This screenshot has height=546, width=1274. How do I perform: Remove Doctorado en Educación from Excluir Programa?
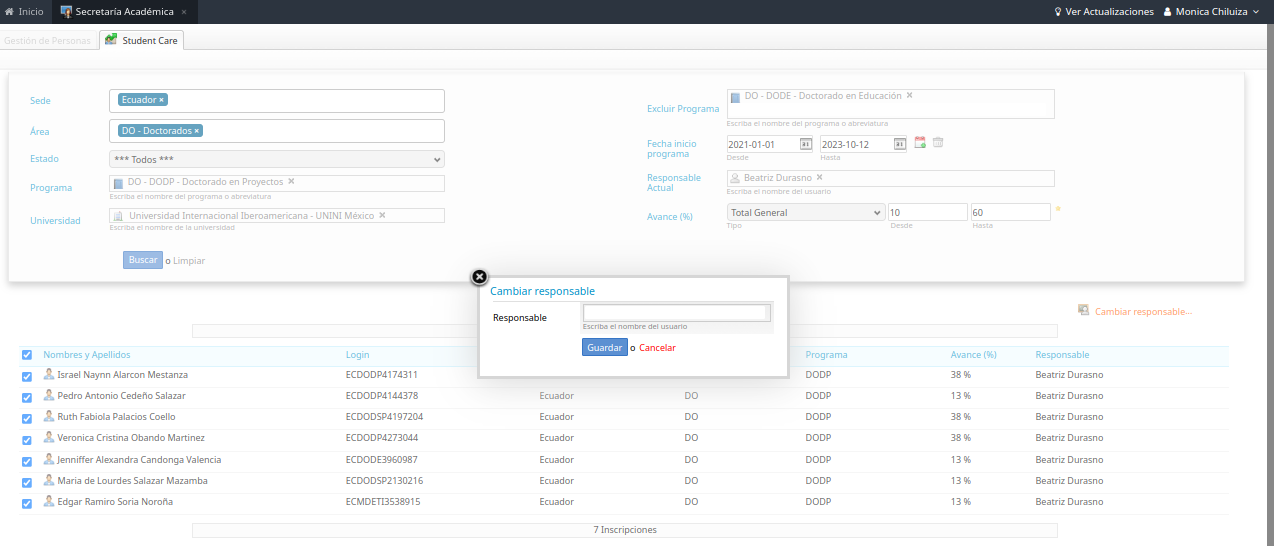pyautogui.click(x=909, y=96)
